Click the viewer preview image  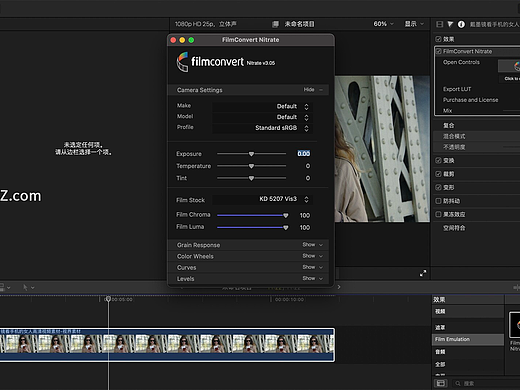(x=382, y=149)
